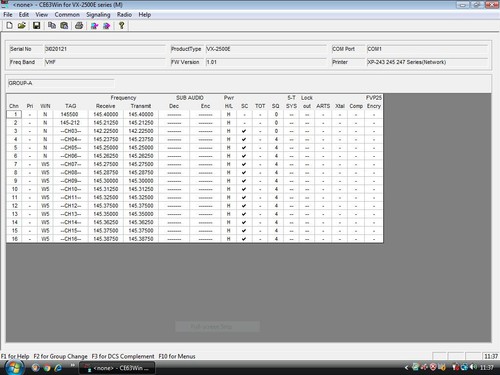
Task: Toggle the SC checkmark for channel 3
Action: (244, 131)
